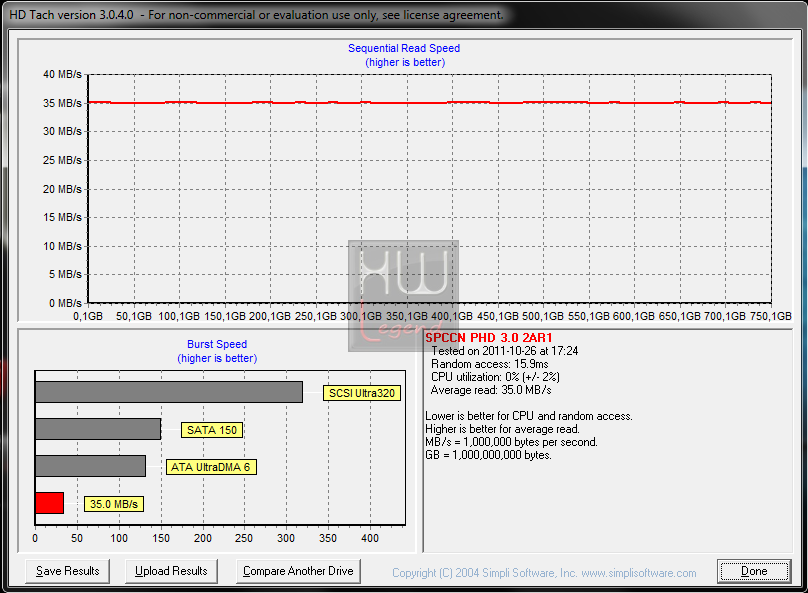
Task: Click the MB/s = 1,000,000 bytes line
Action: [x=511, y=442]
